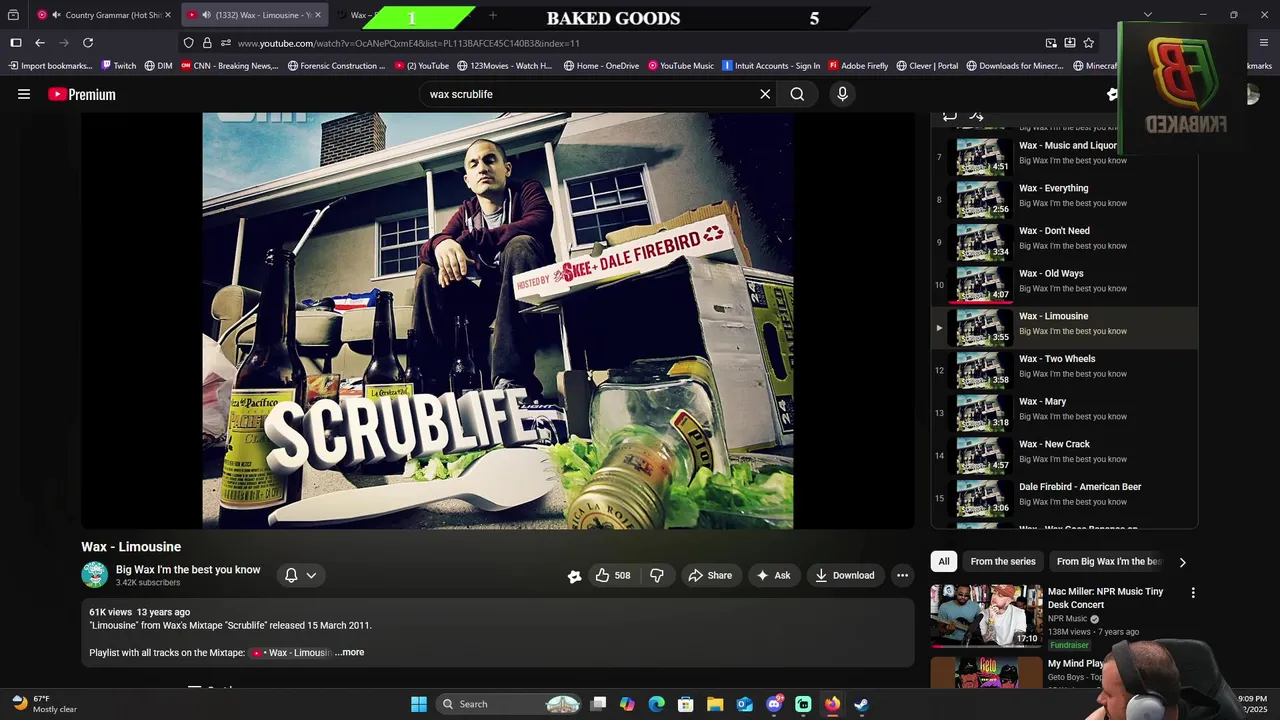Reload the page with refresh icon

[x=88, y=43]
